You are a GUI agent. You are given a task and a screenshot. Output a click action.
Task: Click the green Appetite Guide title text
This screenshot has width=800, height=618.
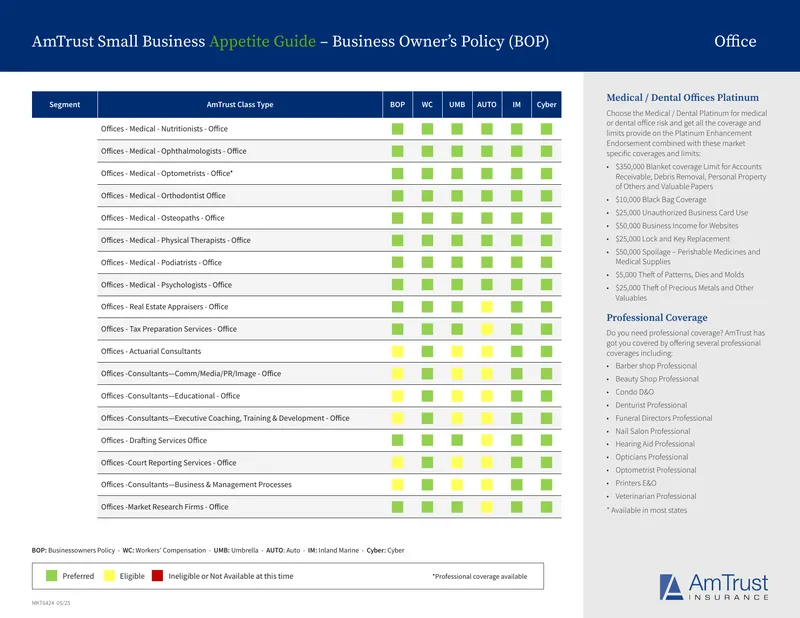(263, 41)
